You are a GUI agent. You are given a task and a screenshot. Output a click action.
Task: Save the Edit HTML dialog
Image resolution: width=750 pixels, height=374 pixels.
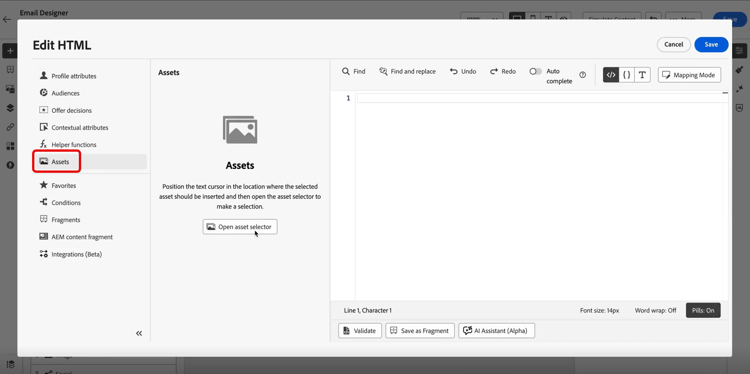click(711, 44)
